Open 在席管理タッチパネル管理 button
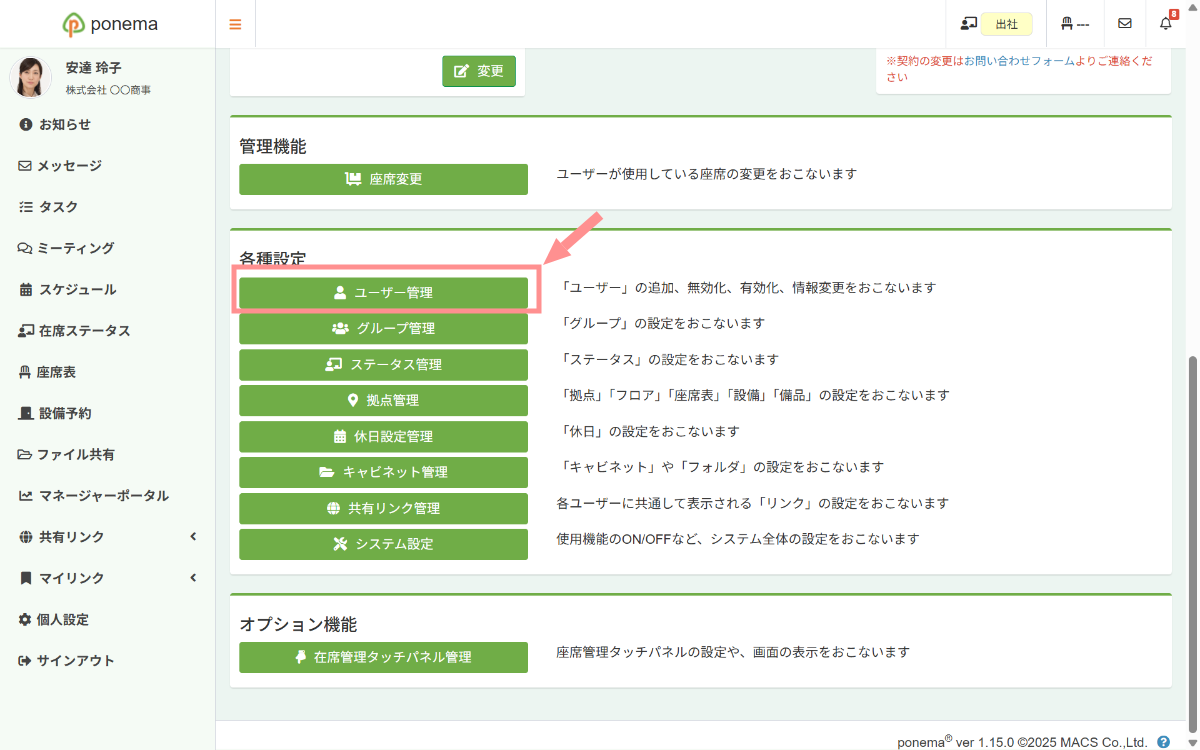The height and width of the screenshot is (750, 1200). (x=383, y=657)
